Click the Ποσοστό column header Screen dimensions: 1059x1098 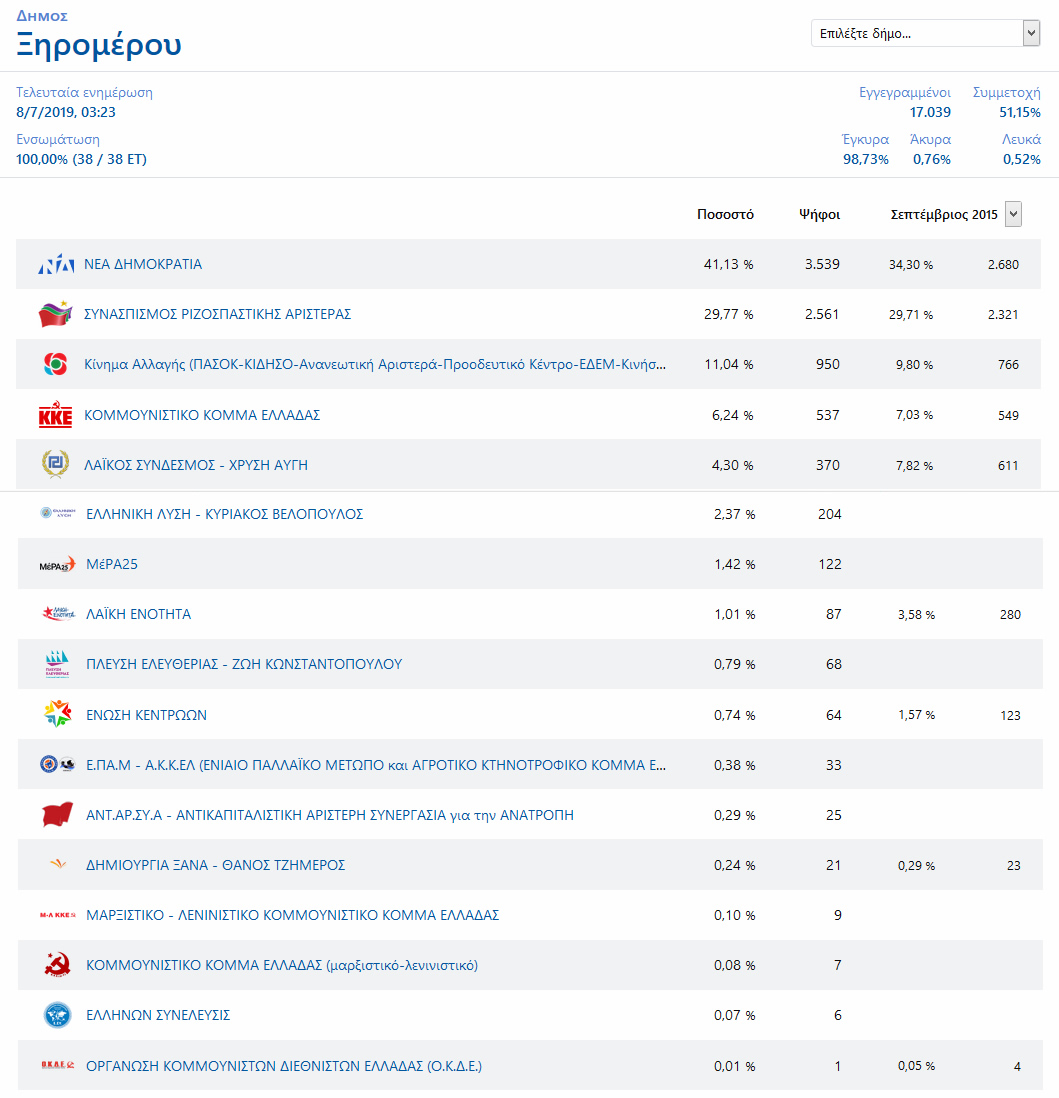[x=725, y=214]
